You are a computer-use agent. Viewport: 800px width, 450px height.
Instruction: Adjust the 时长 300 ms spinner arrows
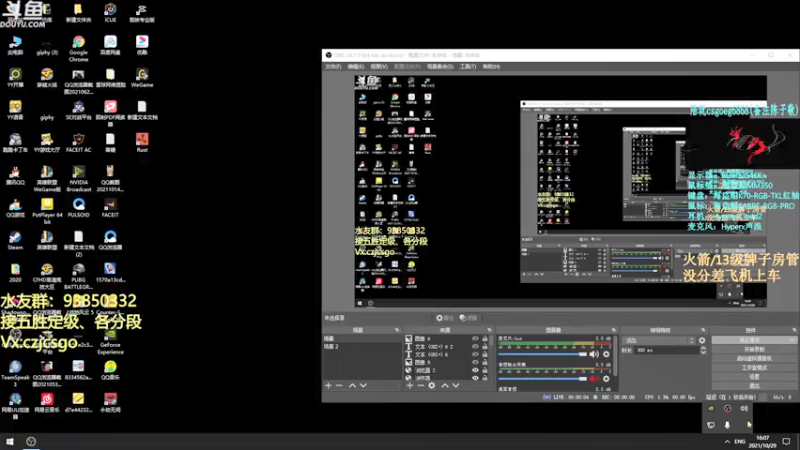[x=703, y=350]
